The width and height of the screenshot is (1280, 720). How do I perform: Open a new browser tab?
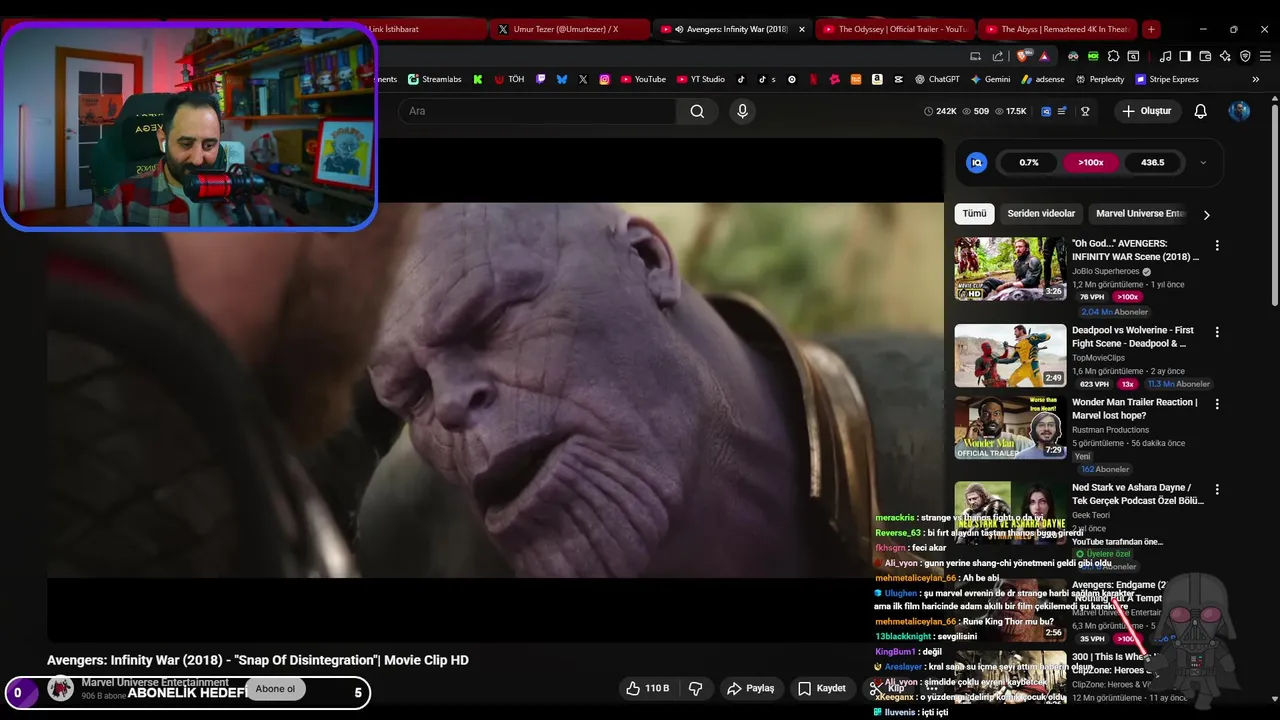point(1151,29)
